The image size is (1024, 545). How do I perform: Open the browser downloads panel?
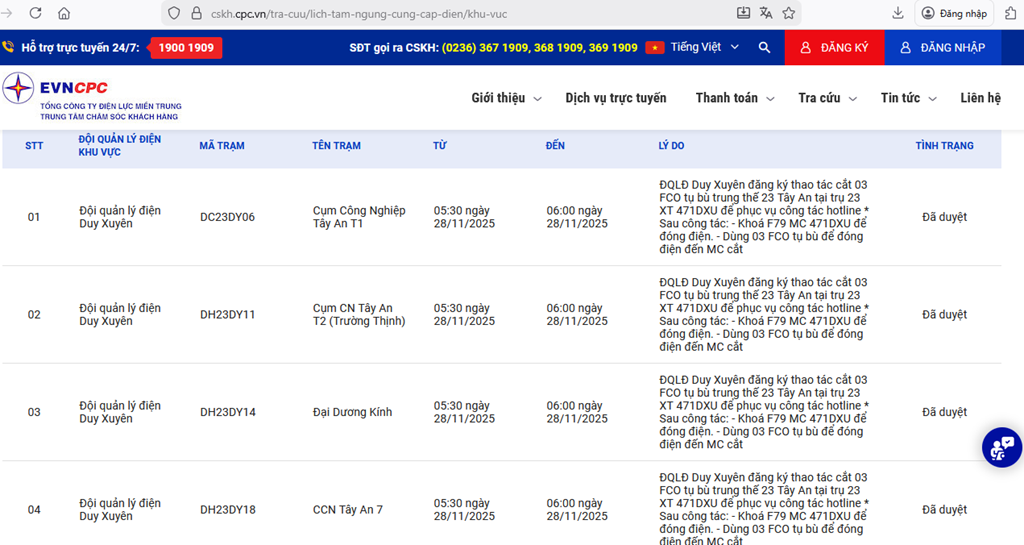898,13
